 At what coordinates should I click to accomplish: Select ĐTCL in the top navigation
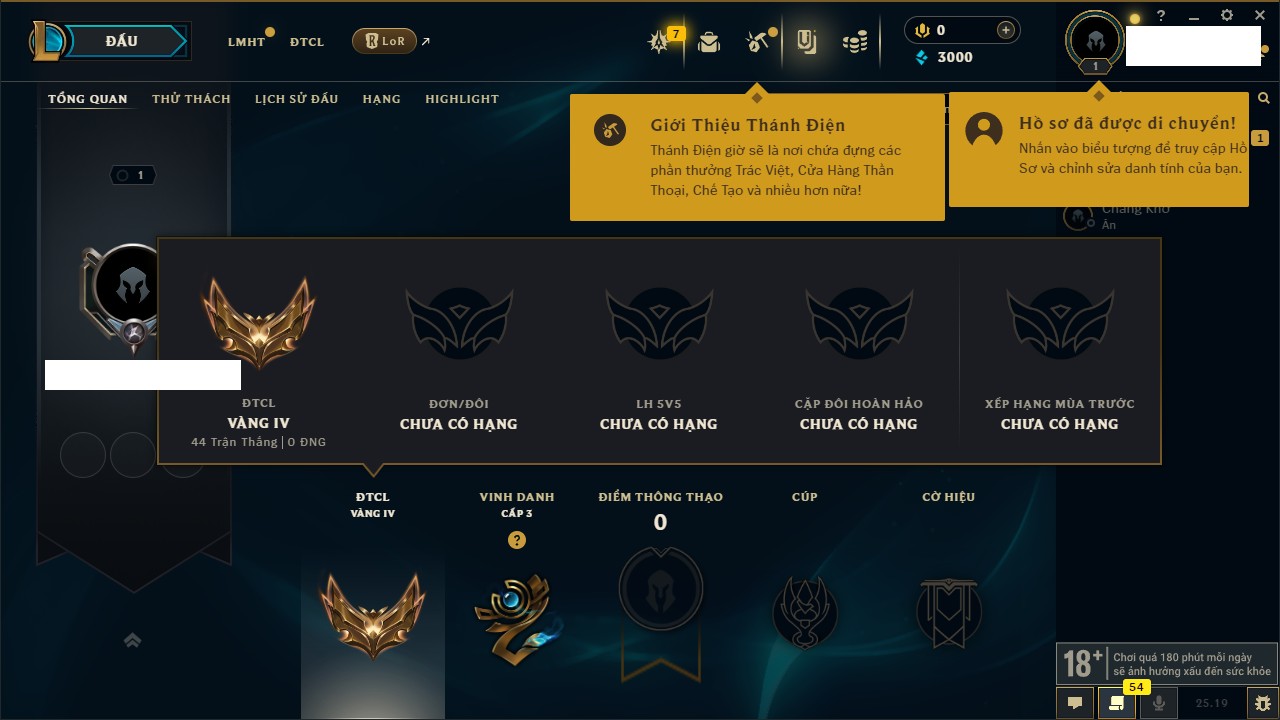pos(307,42)
